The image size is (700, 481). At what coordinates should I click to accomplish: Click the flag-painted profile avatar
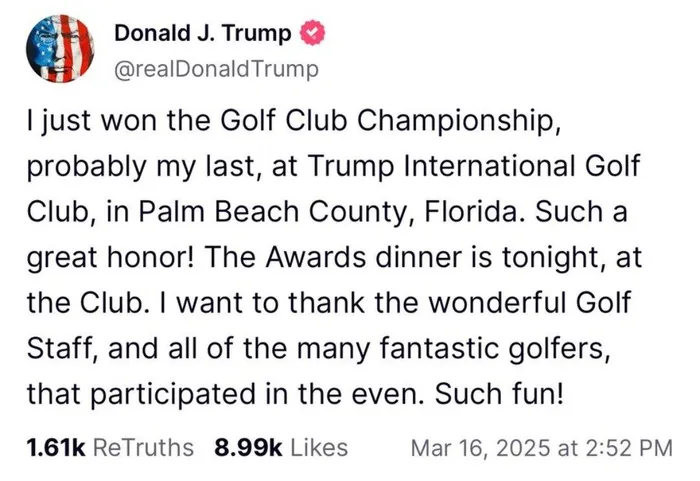point(60,49)
